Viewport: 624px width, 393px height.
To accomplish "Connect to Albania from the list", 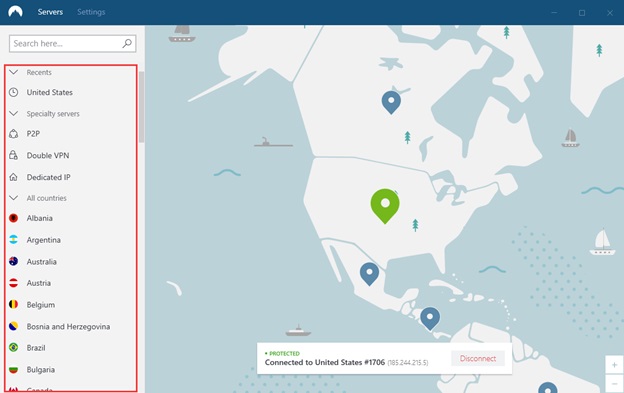I will pos(40,218).
